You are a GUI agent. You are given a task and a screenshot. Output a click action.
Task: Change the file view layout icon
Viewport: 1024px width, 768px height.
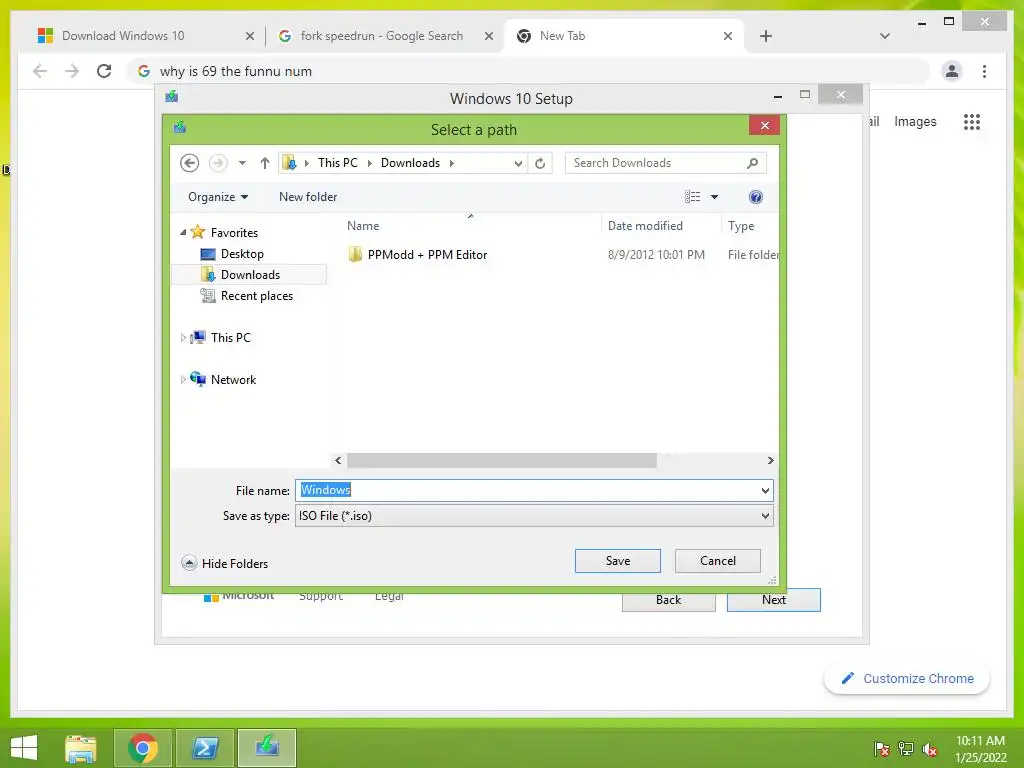point(692,197)
